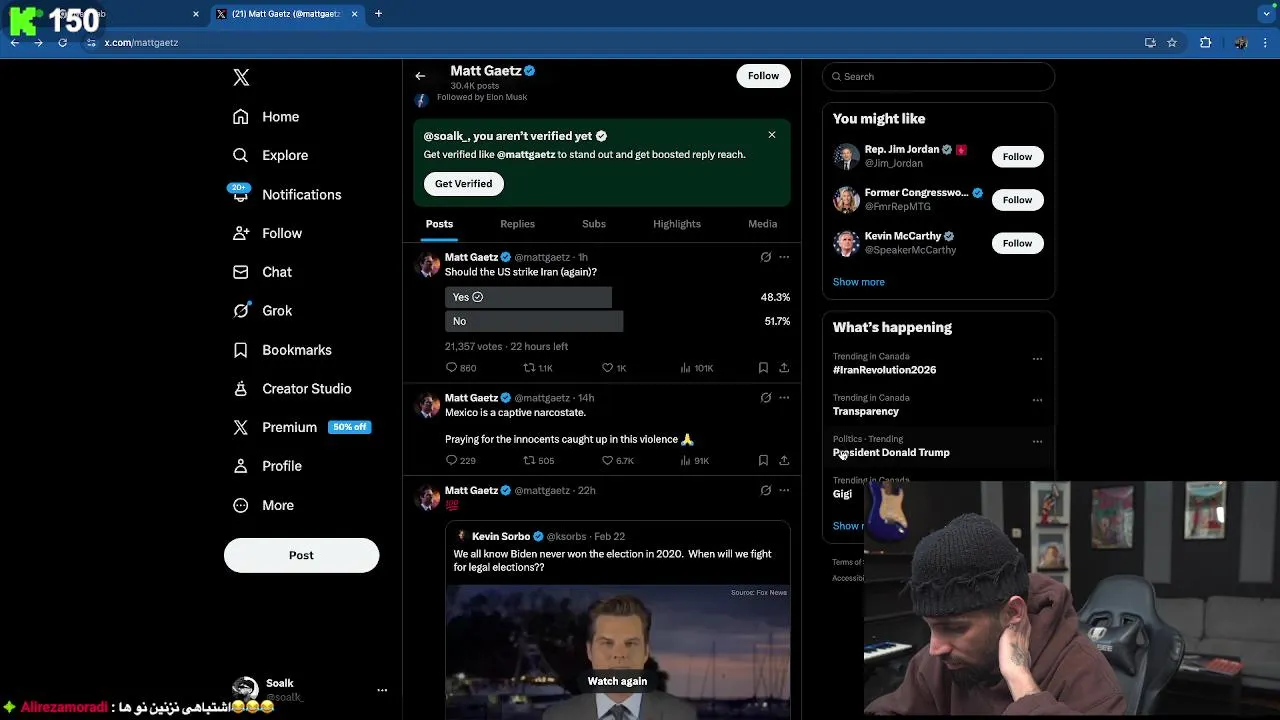Open more menu on Mexico narcostate post
The height and width of the screenshot is (720, 1280).
[x=784, y=398]
